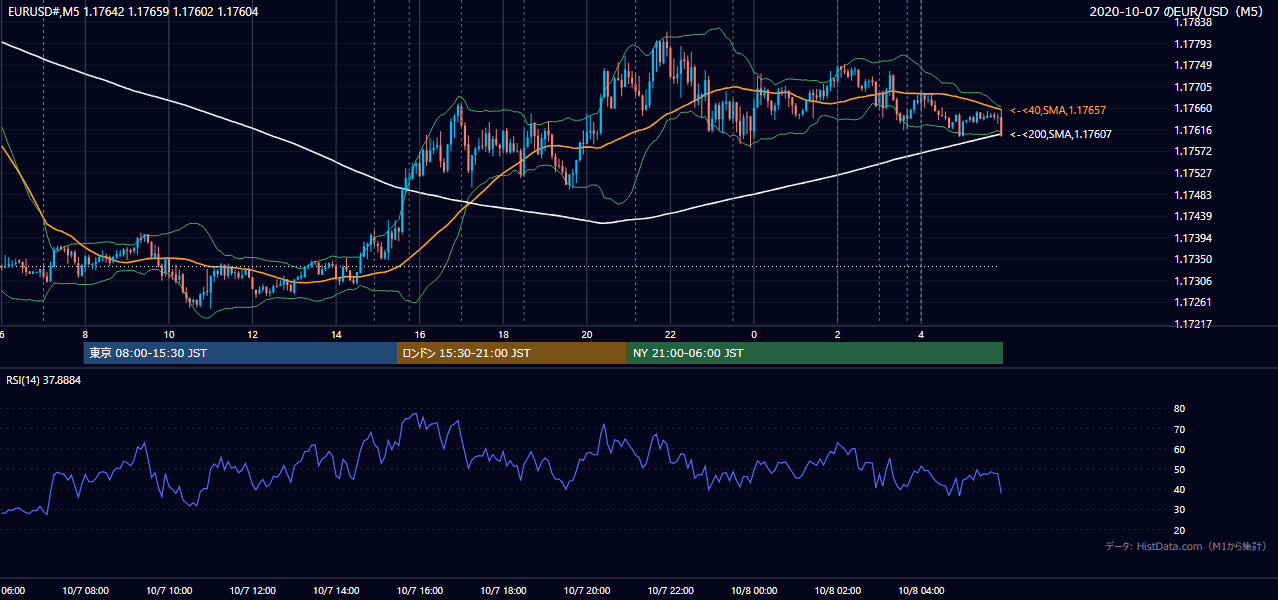This screenshot has width=1278, height=600.
Task: Click the 1.17838 price axis label
Action: point(1193,22)
